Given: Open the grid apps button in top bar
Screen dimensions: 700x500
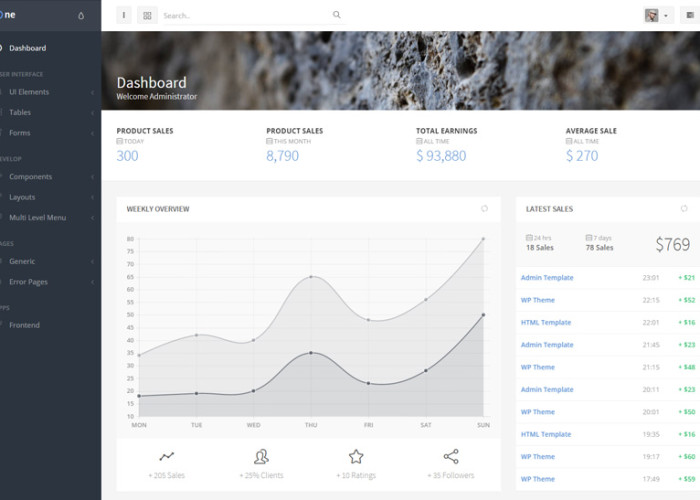Looking at the screenshot, I should tap(147, 16).
